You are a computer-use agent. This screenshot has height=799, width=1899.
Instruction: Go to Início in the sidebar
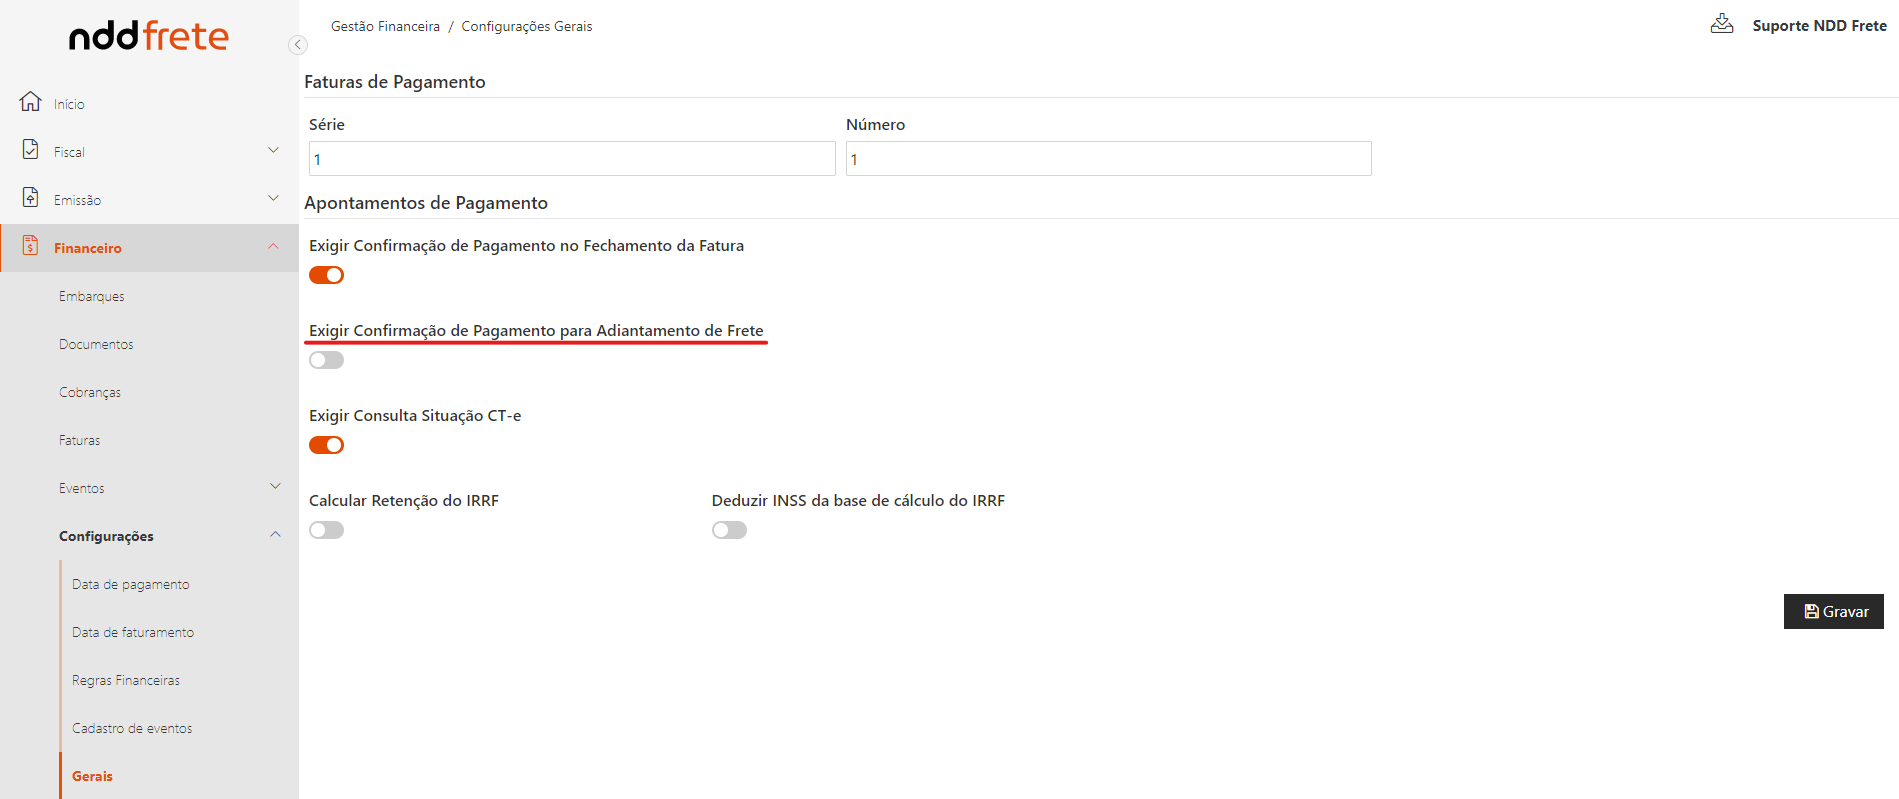tap(69, 104)
